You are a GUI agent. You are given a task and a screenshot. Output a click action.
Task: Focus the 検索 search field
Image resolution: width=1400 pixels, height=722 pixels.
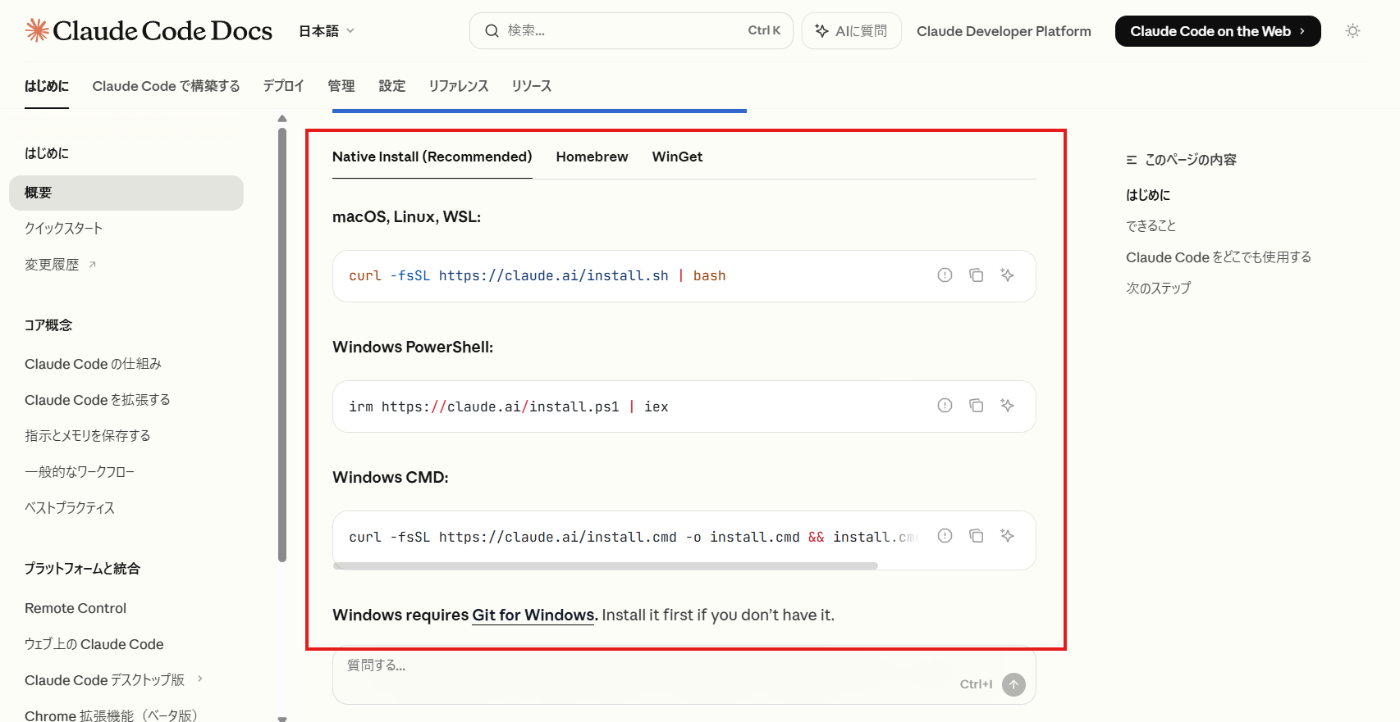point(631,31)
